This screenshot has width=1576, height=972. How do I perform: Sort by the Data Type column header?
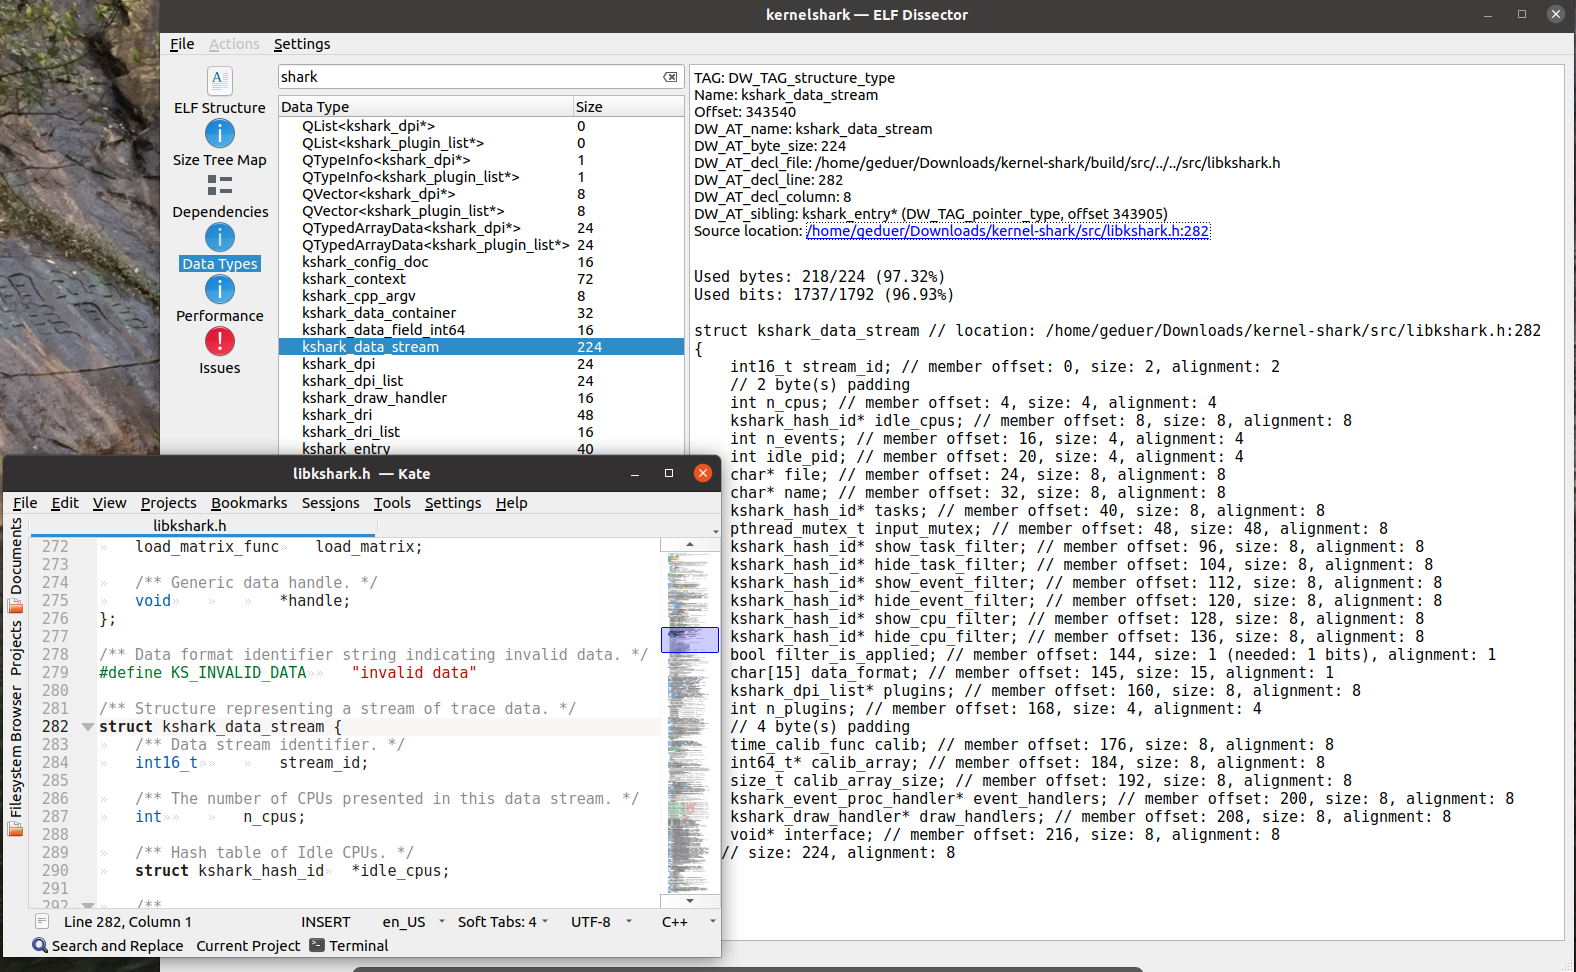coord(426,107)
